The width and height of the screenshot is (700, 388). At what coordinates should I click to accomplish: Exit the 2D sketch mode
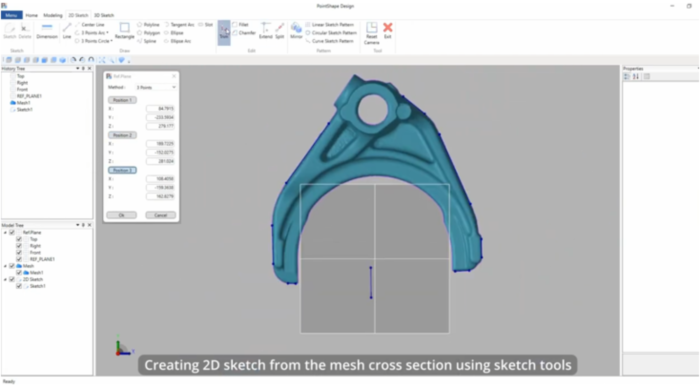[388, 31]
